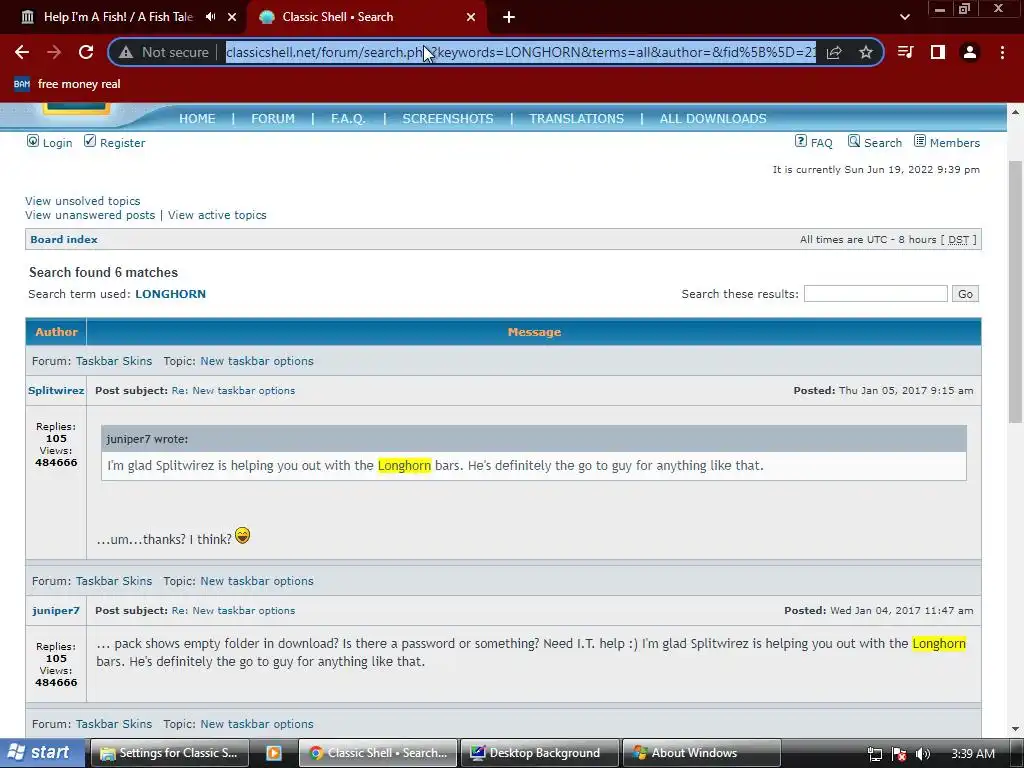Viewport: 1024px width, 768px height.
Task: Click the security flag tray icon
Action: point(899,754)
